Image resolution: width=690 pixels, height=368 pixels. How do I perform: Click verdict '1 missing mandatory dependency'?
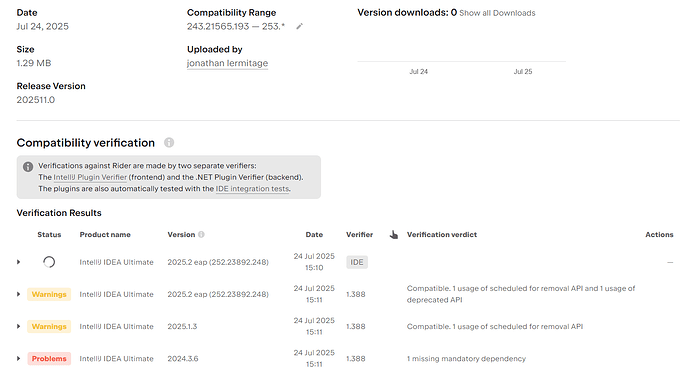(466, 358)
